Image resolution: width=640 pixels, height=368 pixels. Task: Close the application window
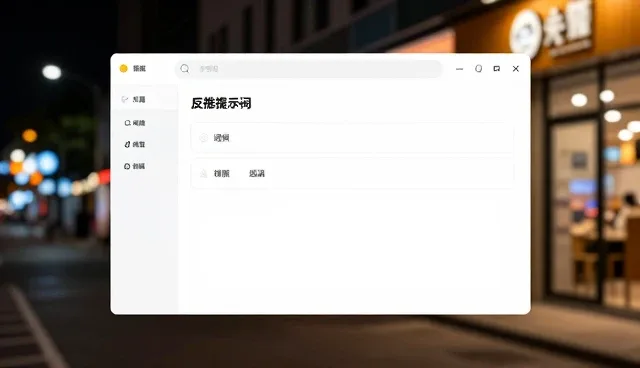pos(516,69)
